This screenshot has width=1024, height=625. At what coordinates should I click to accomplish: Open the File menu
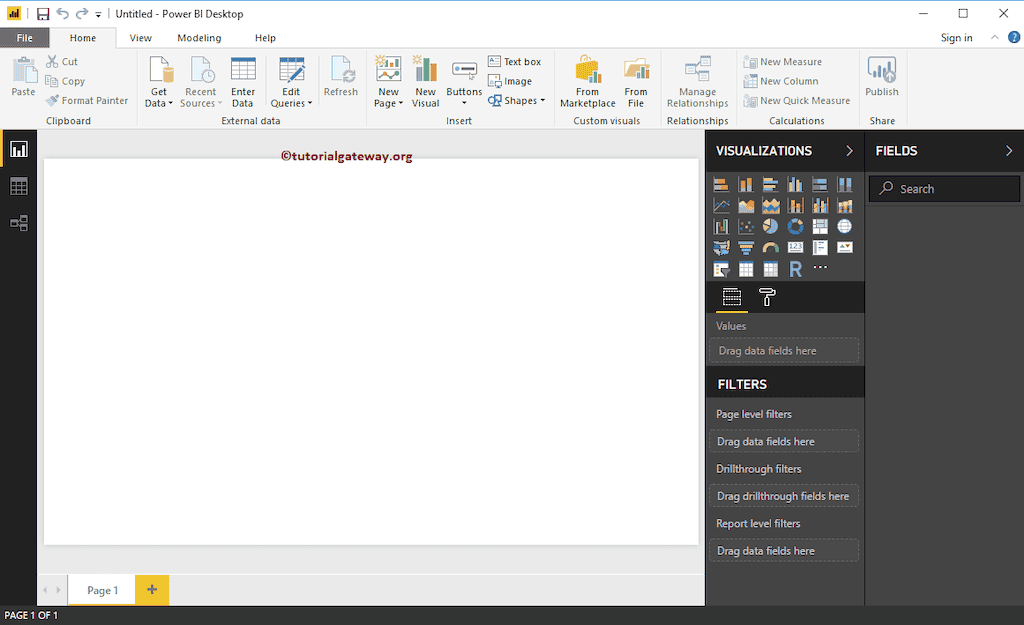(x=24, y=37)
